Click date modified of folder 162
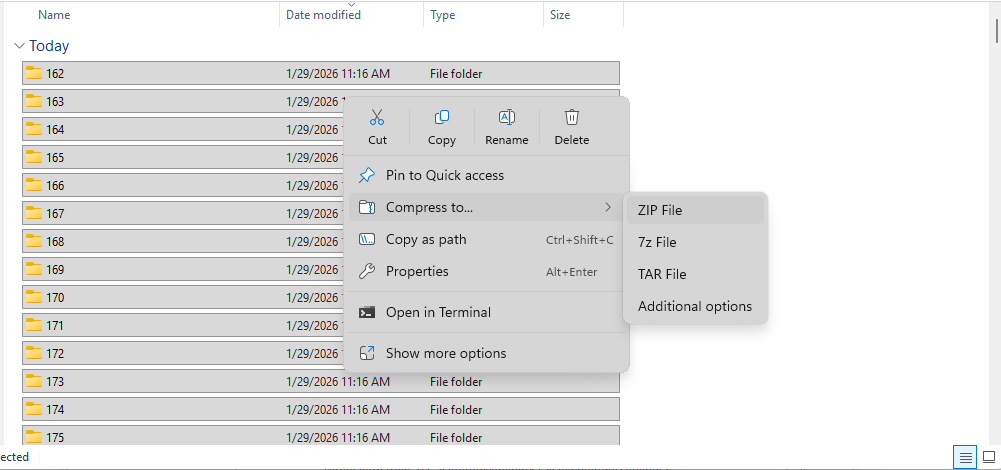Image resolution: width=1001 pixels, height=470 pixels. [338, 74]
